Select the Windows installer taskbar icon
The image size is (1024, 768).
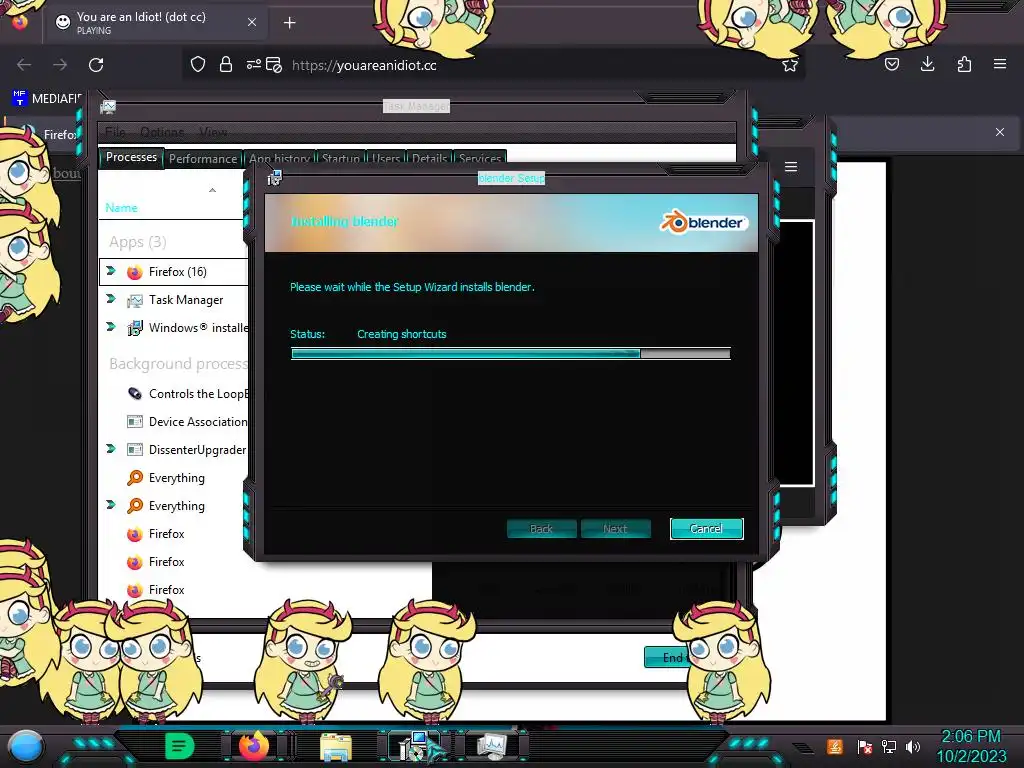[x=416, y=746]
